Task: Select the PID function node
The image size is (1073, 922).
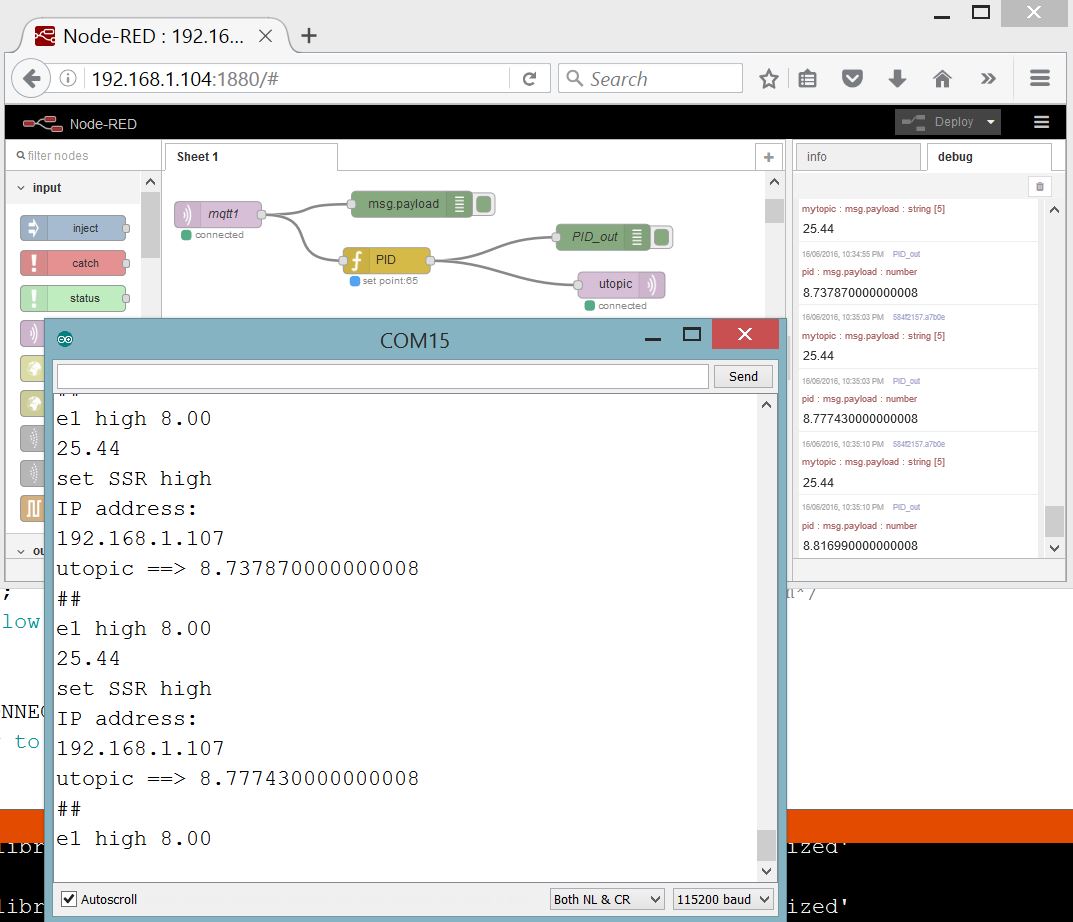Action: [x=386, y=260]
